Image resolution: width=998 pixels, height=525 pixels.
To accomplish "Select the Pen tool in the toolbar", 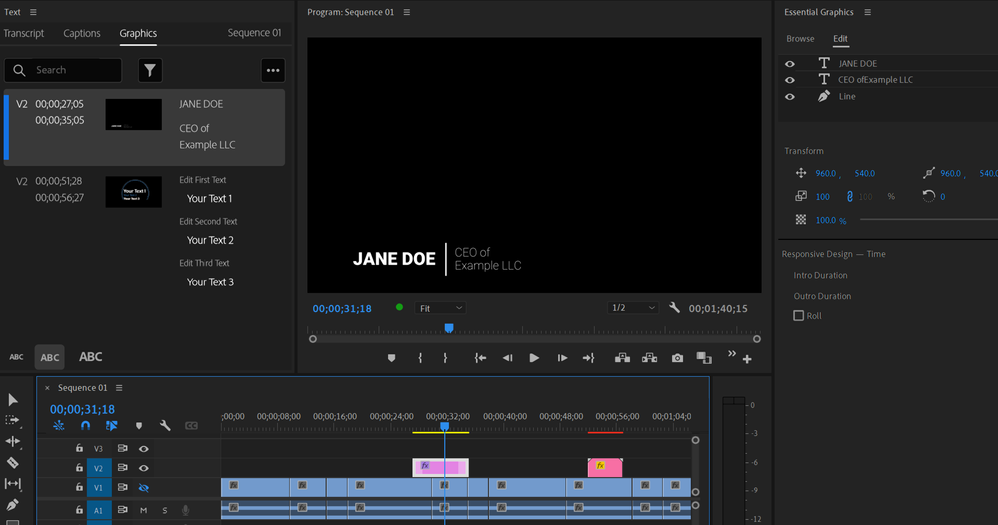I will 13,505.
